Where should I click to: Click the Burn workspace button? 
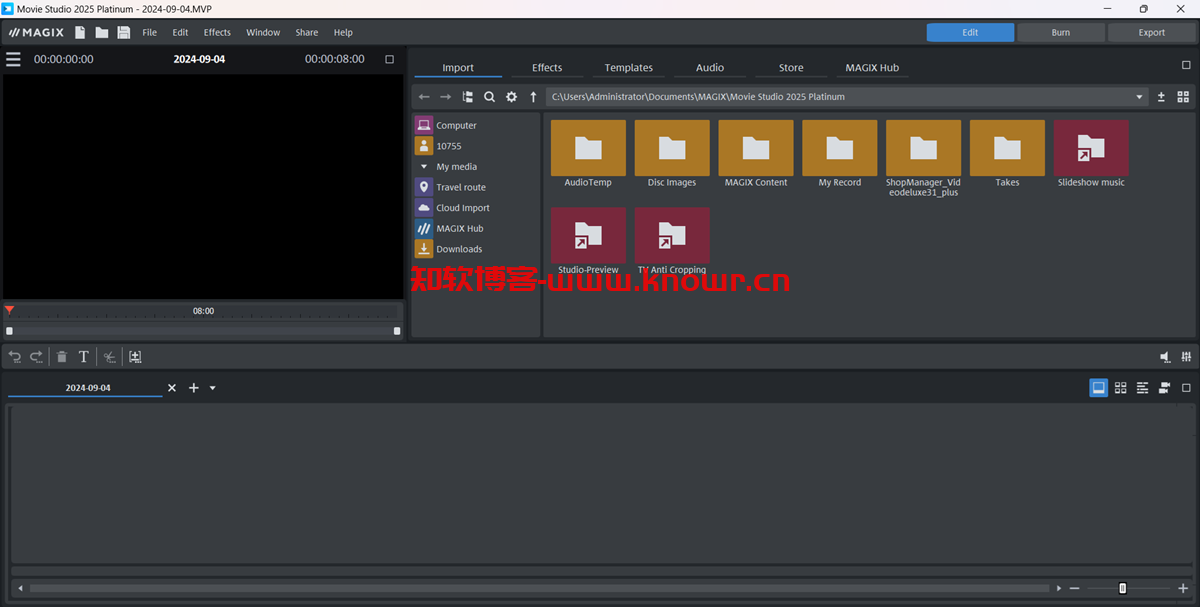(1061, 32)
